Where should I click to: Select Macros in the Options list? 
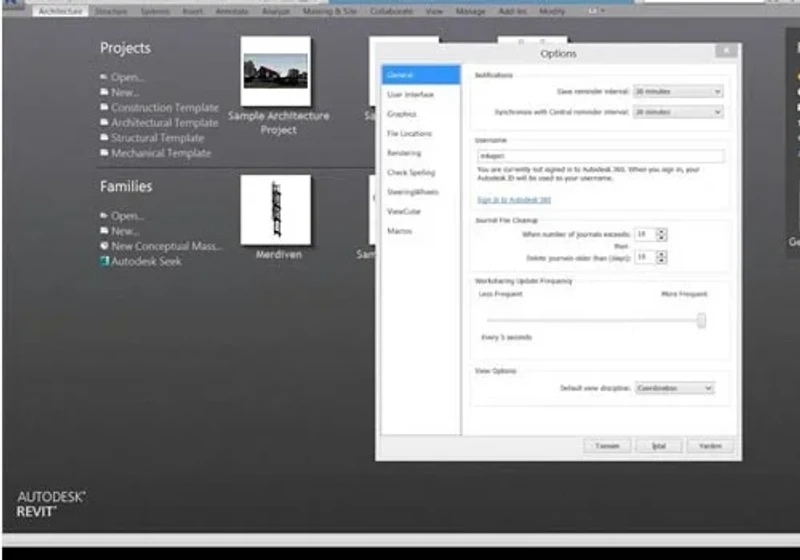click(x=421, y=231)
